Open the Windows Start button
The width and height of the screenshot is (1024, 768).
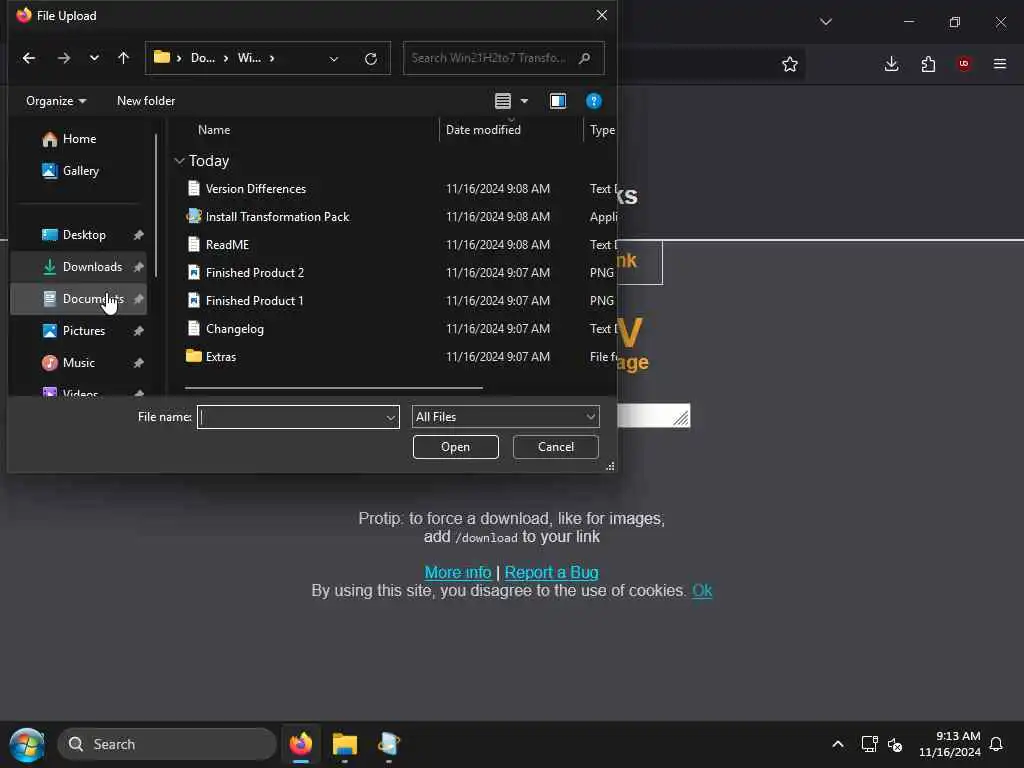(27, 744)
